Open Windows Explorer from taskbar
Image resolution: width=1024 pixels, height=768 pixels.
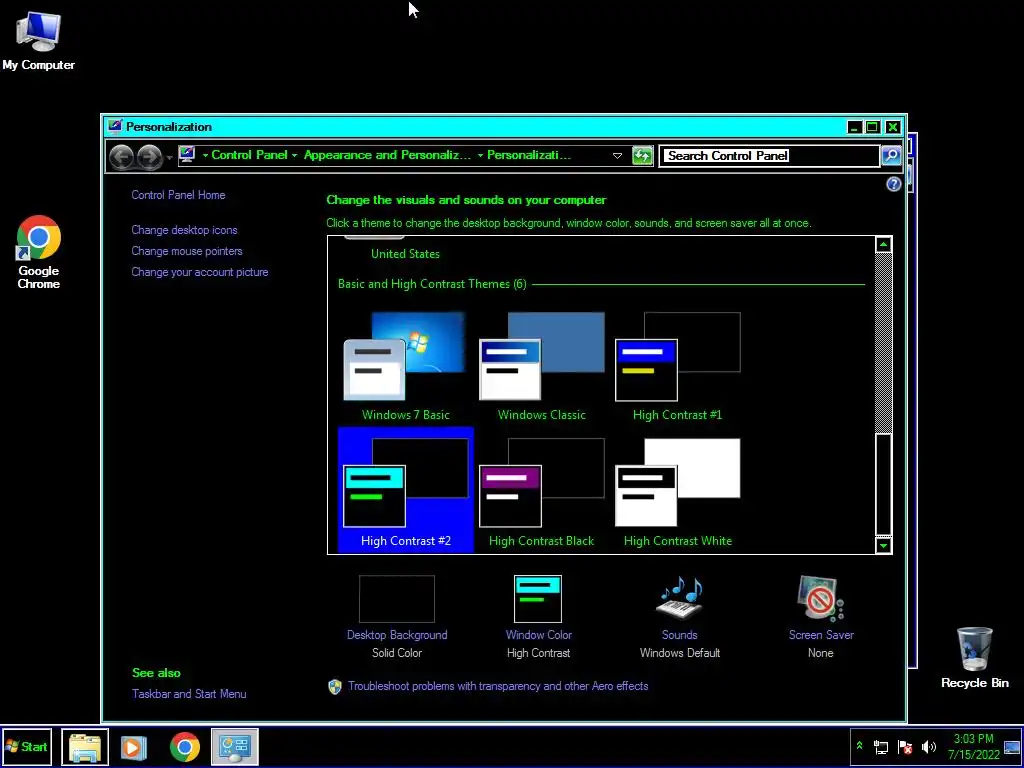(85, 746)
